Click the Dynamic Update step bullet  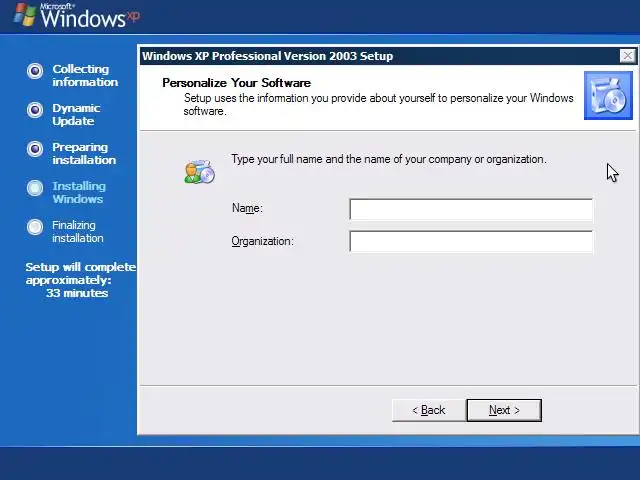[35, 110]
